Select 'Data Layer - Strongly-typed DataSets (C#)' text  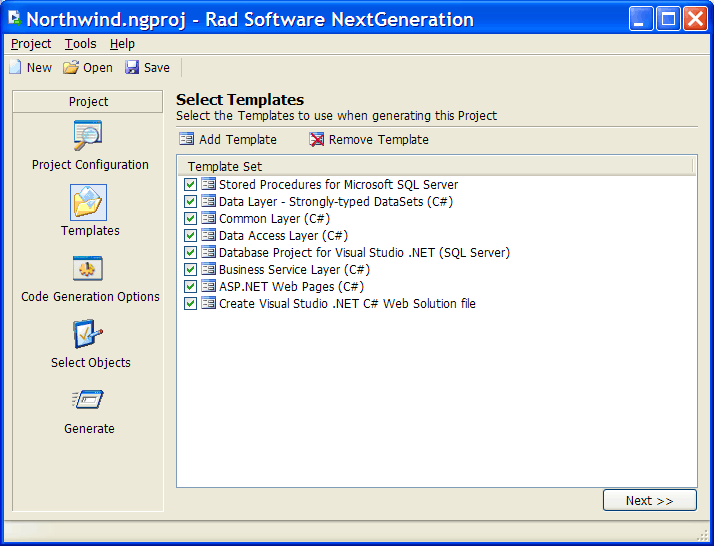tap(336, 201)
